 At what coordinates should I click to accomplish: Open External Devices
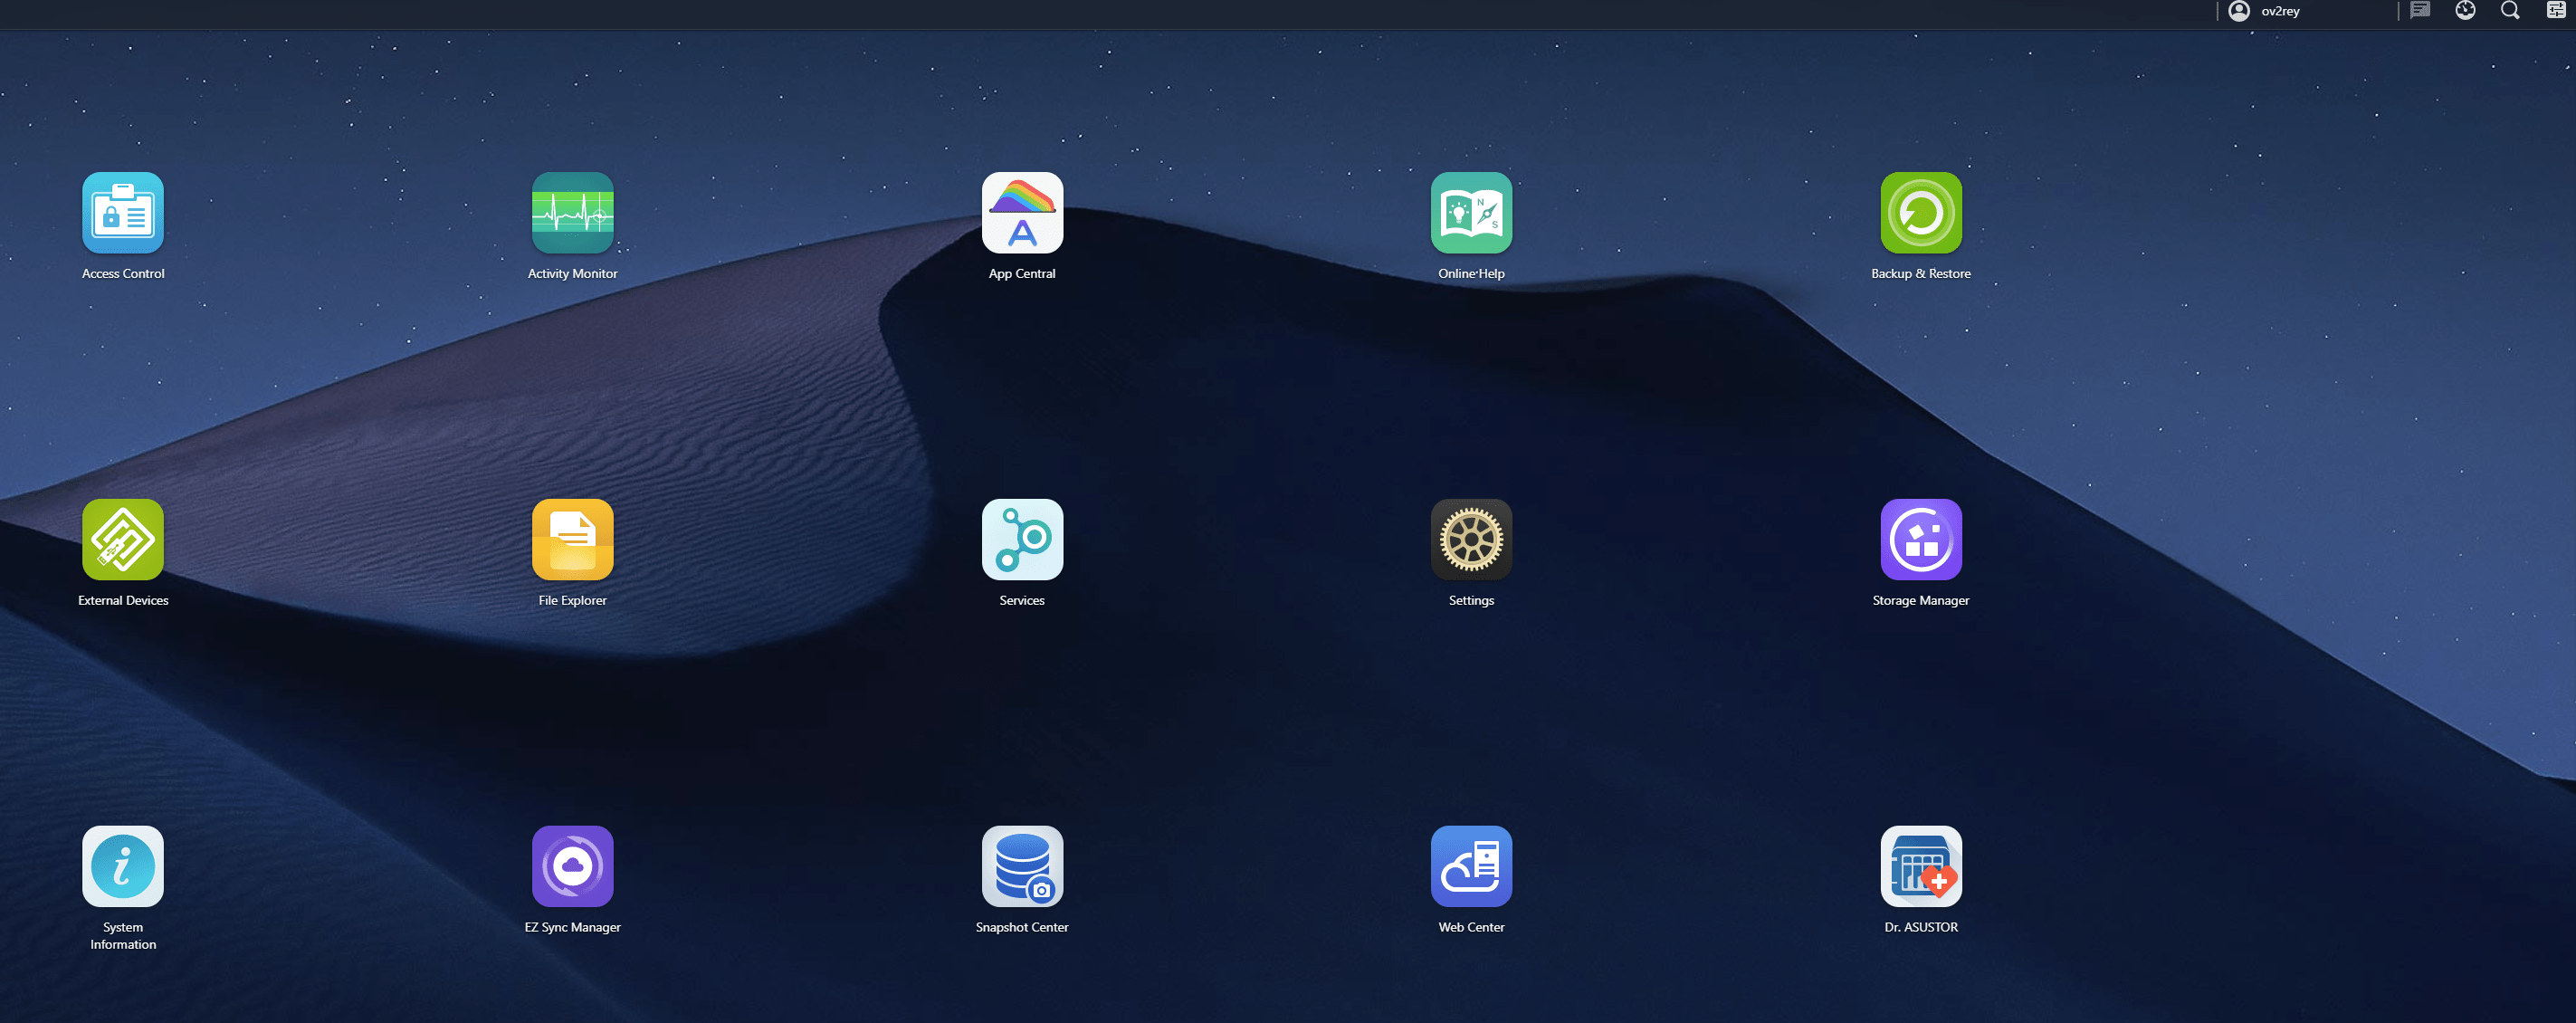click(x=123, y=540)
